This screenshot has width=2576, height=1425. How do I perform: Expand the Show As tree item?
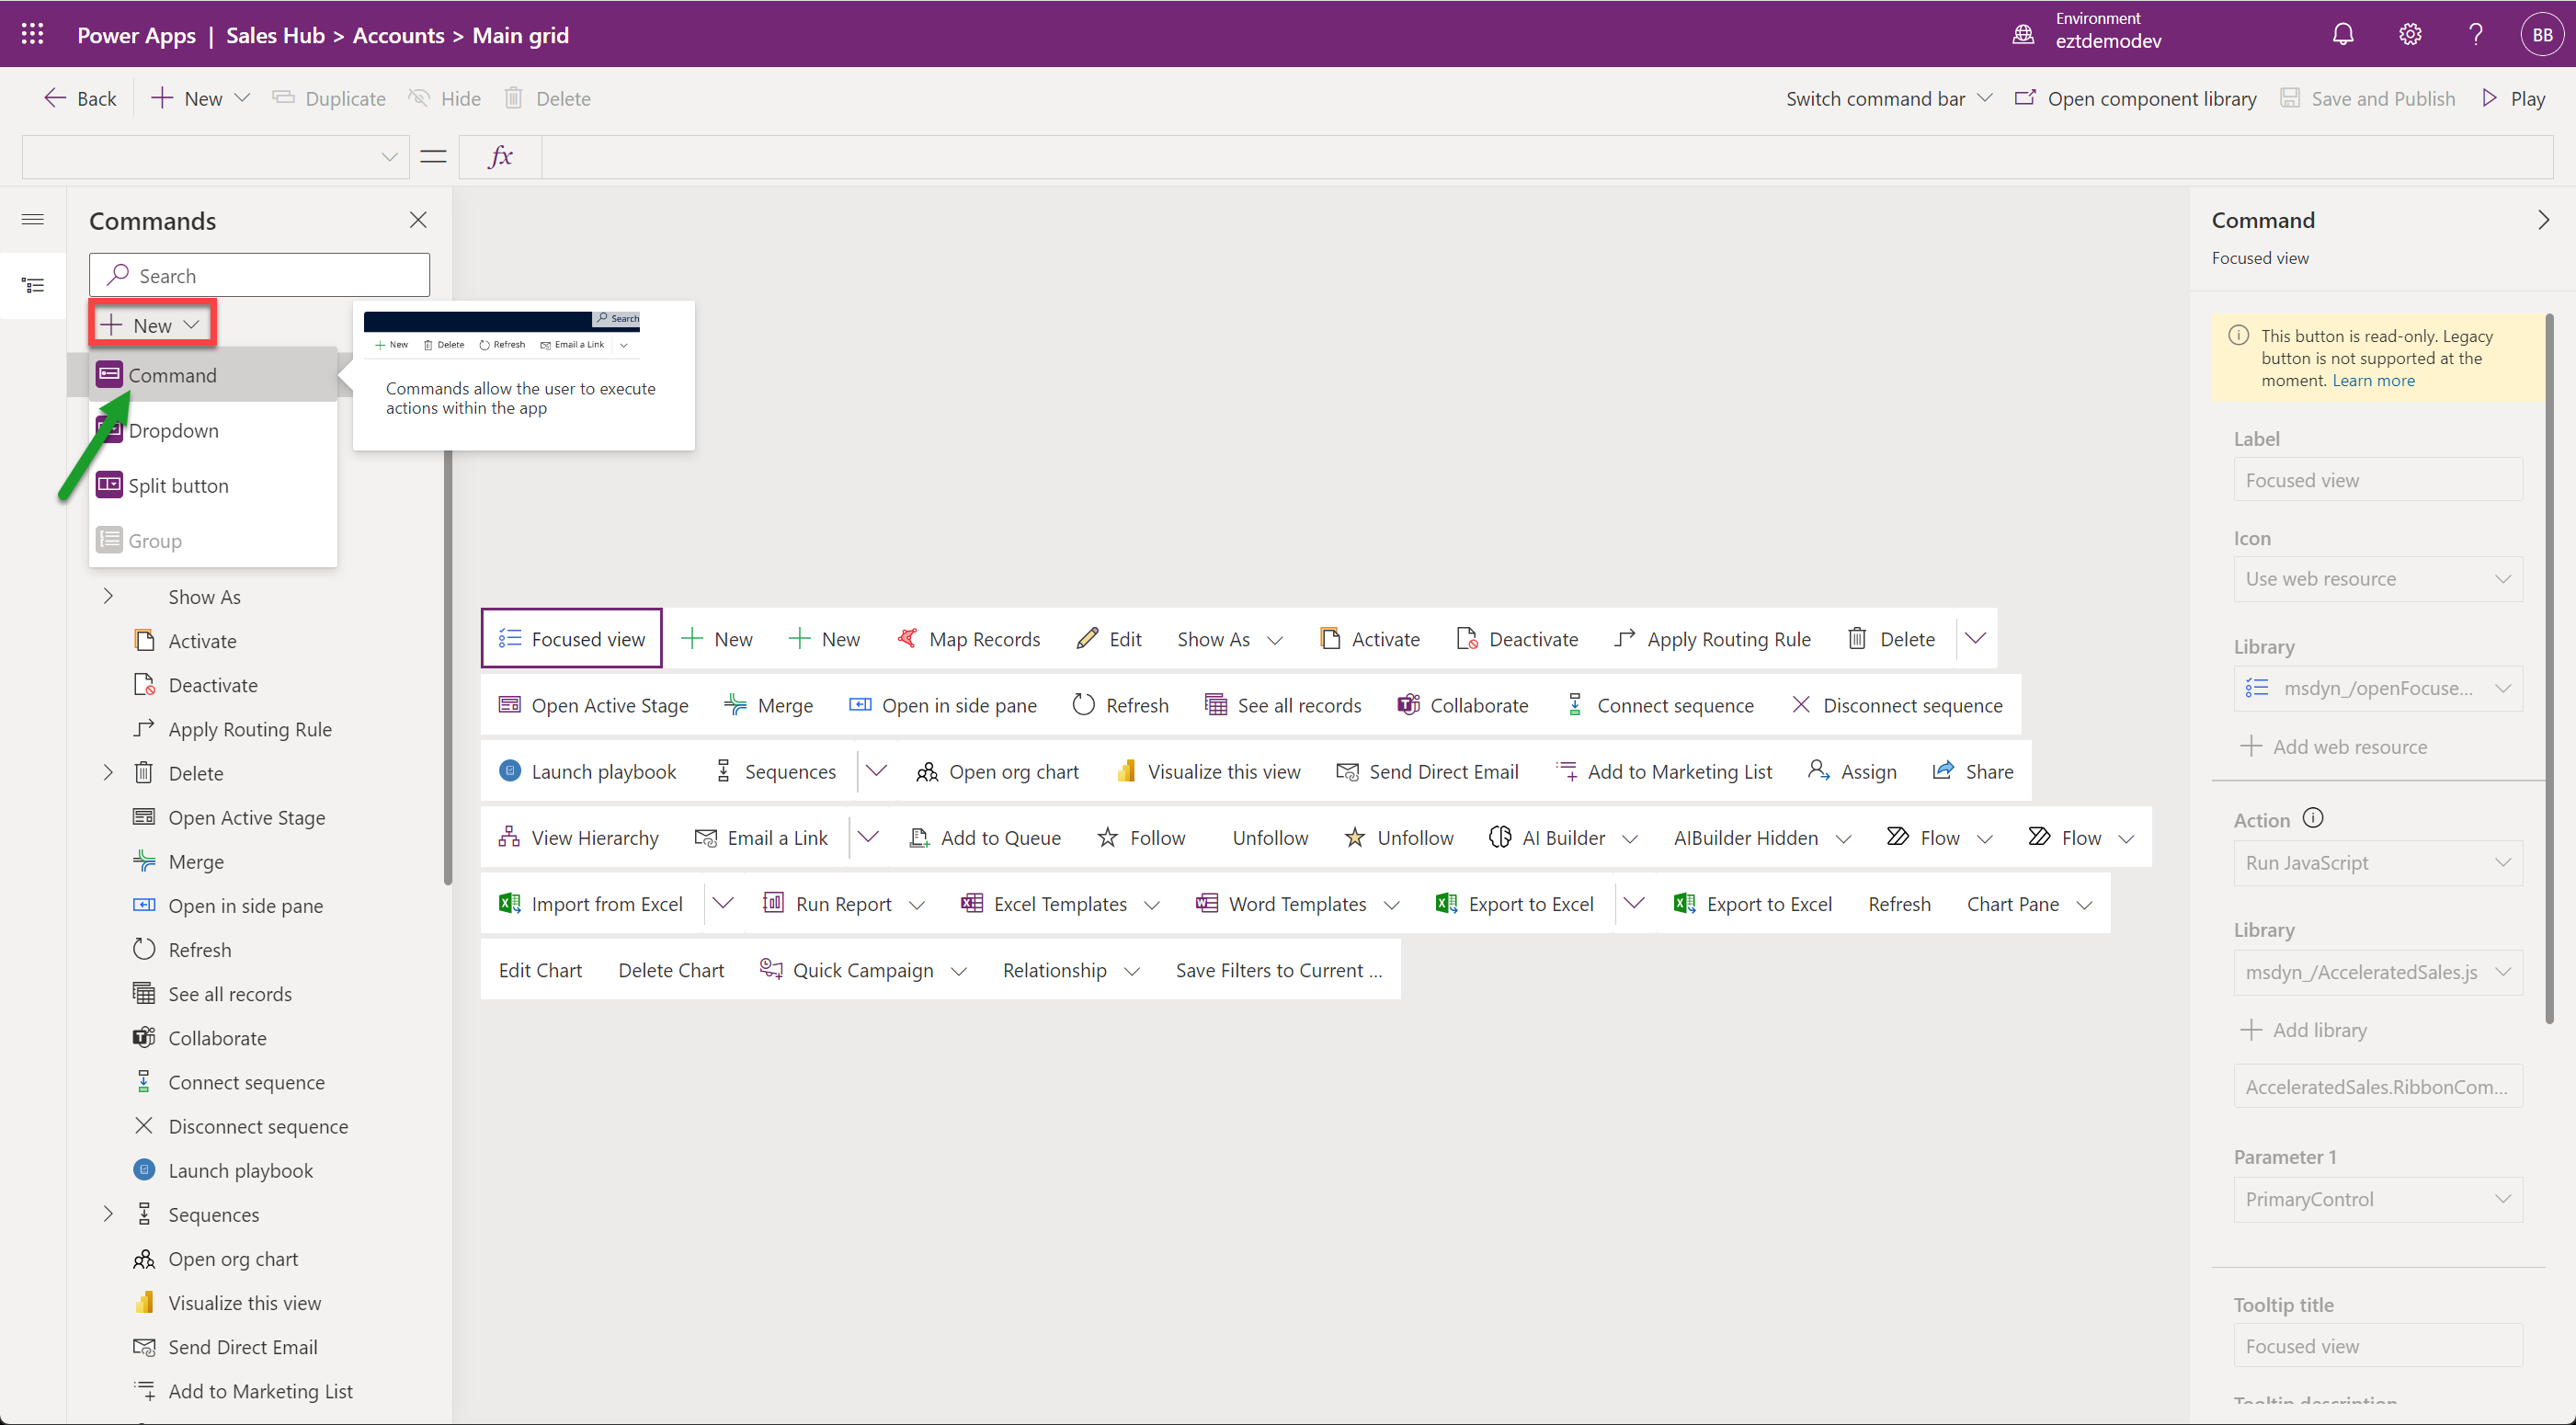(108, 596)
